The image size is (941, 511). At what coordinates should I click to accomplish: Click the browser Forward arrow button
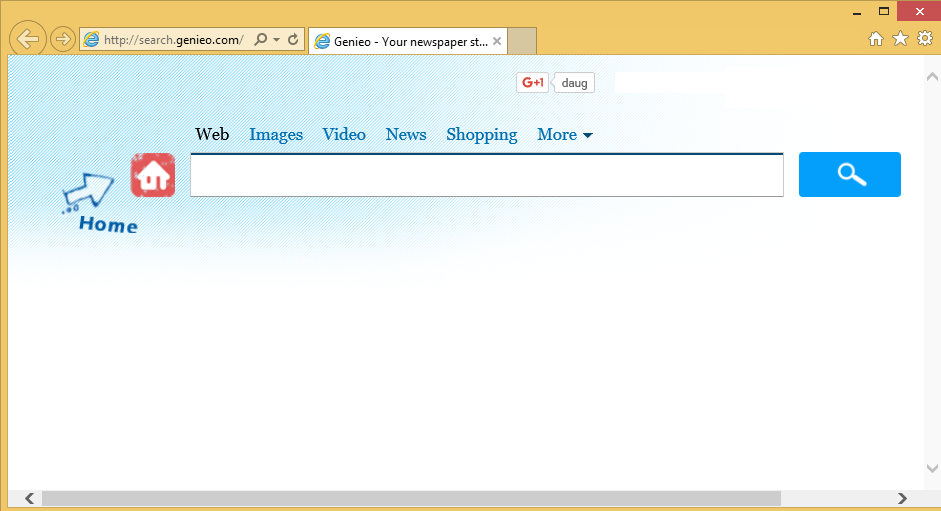click(62, 40)
